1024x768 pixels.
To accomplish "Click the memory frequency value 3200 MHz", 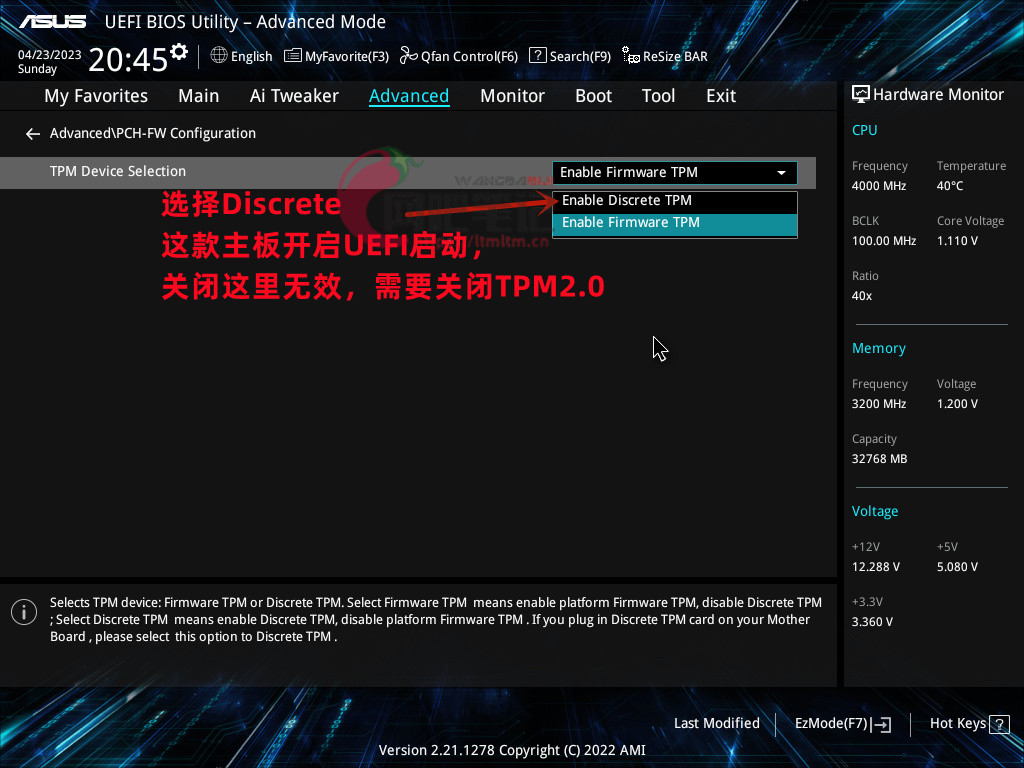I will [x=878, y=404].
